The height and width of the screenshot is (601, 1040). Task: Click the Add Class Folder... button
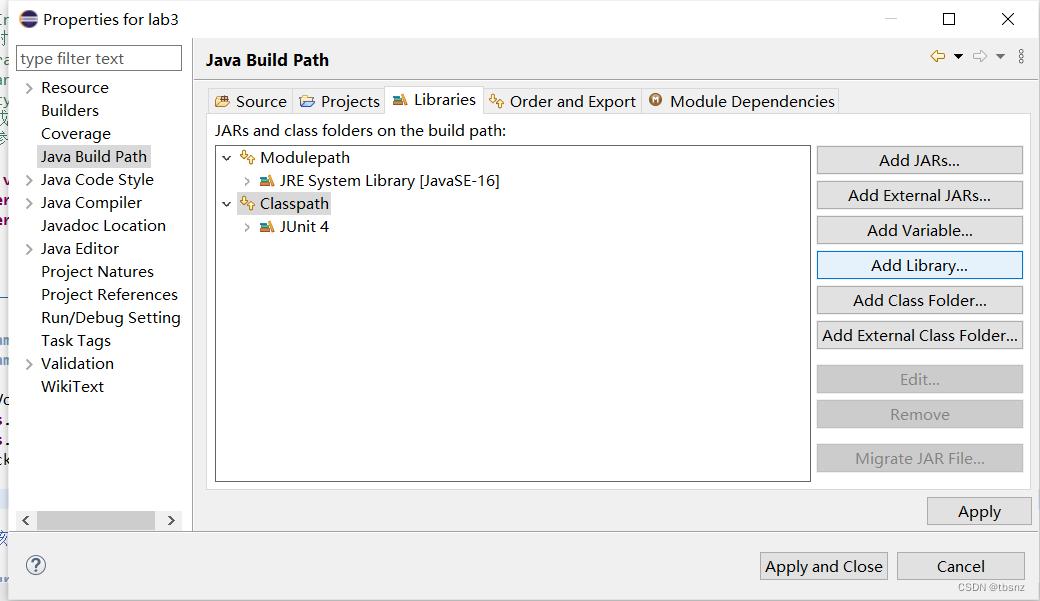(919, 300)
